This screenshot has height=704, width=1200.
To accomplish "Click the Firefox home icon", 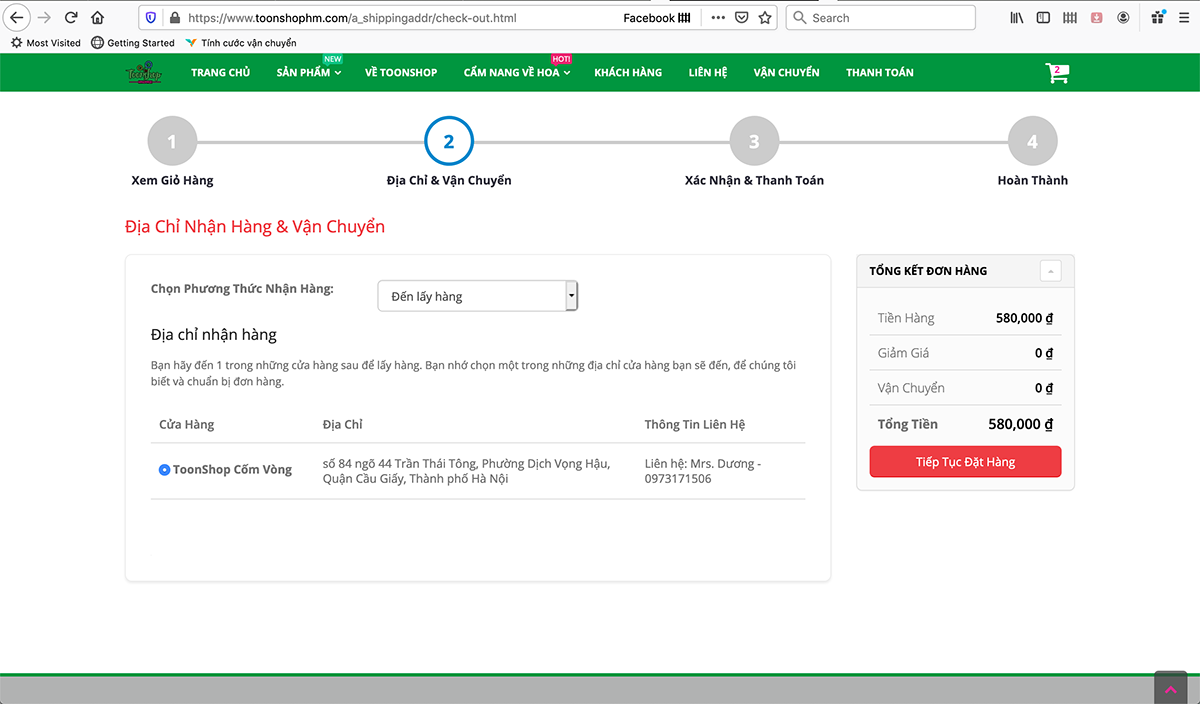I will [x=97, y=18].
